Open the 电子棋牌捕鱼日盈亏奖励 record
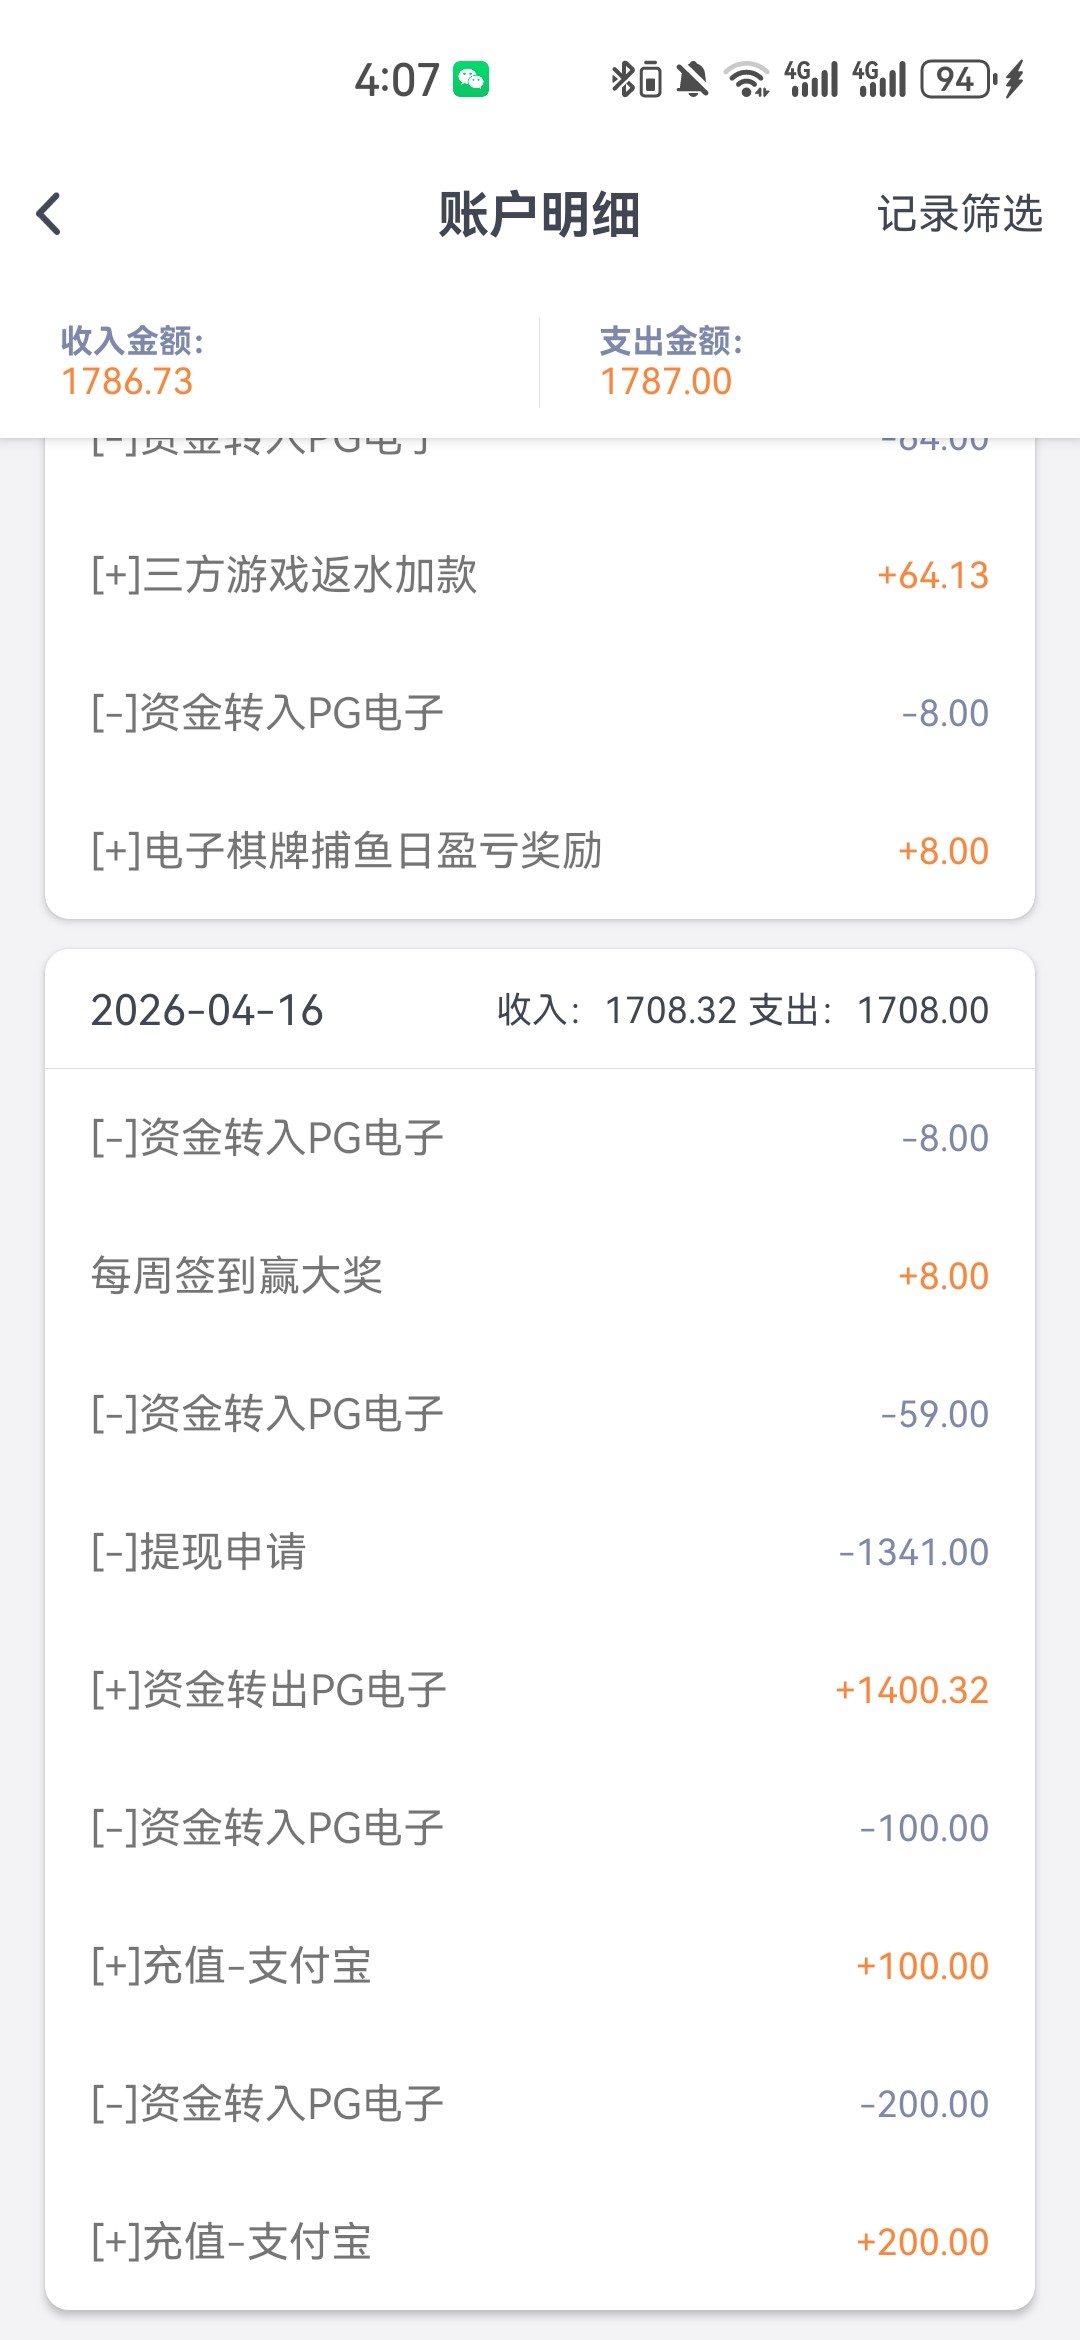 (540, 851)
